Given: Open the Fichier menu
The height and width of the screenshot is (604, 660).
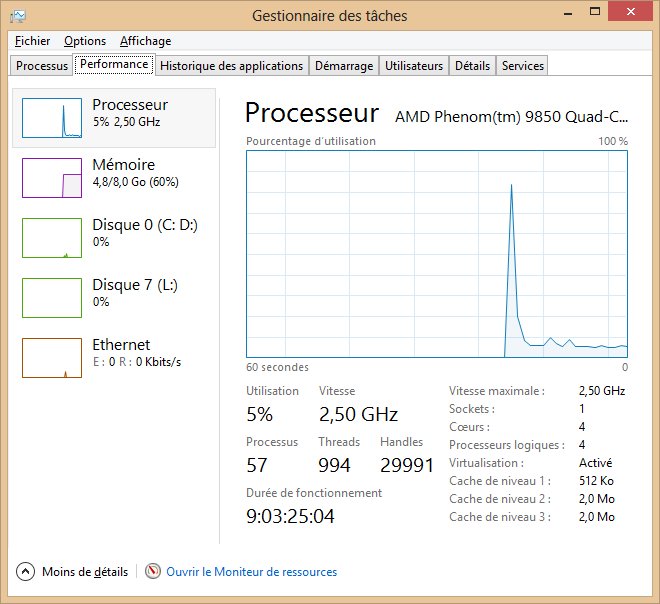Looking at the screenshot, I should click(x=33, y=41).
